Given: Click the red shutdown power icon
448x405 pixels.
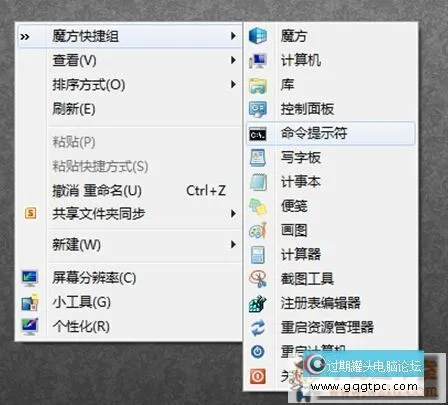Looking at the screenshot, I should point(257,376).
